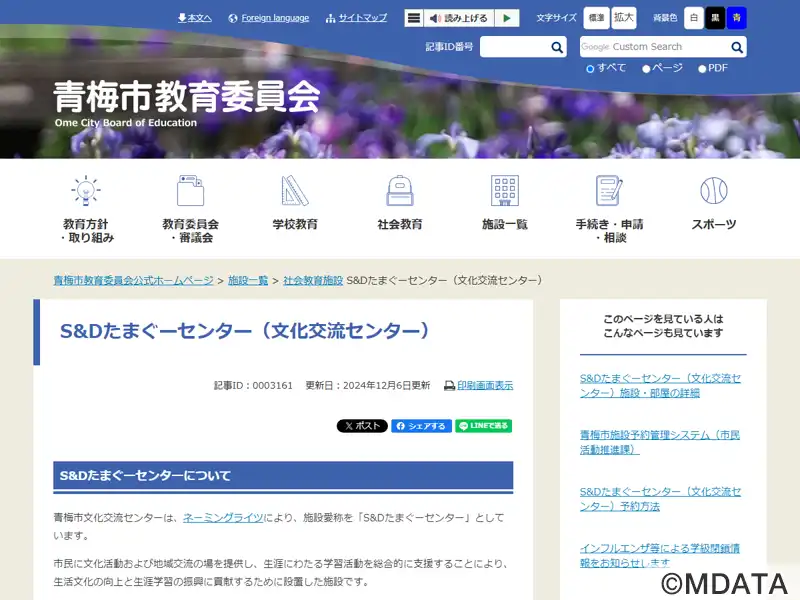800x600 pixels.
Task: Select the 学校教育 ruler icon
Action: 295,191
